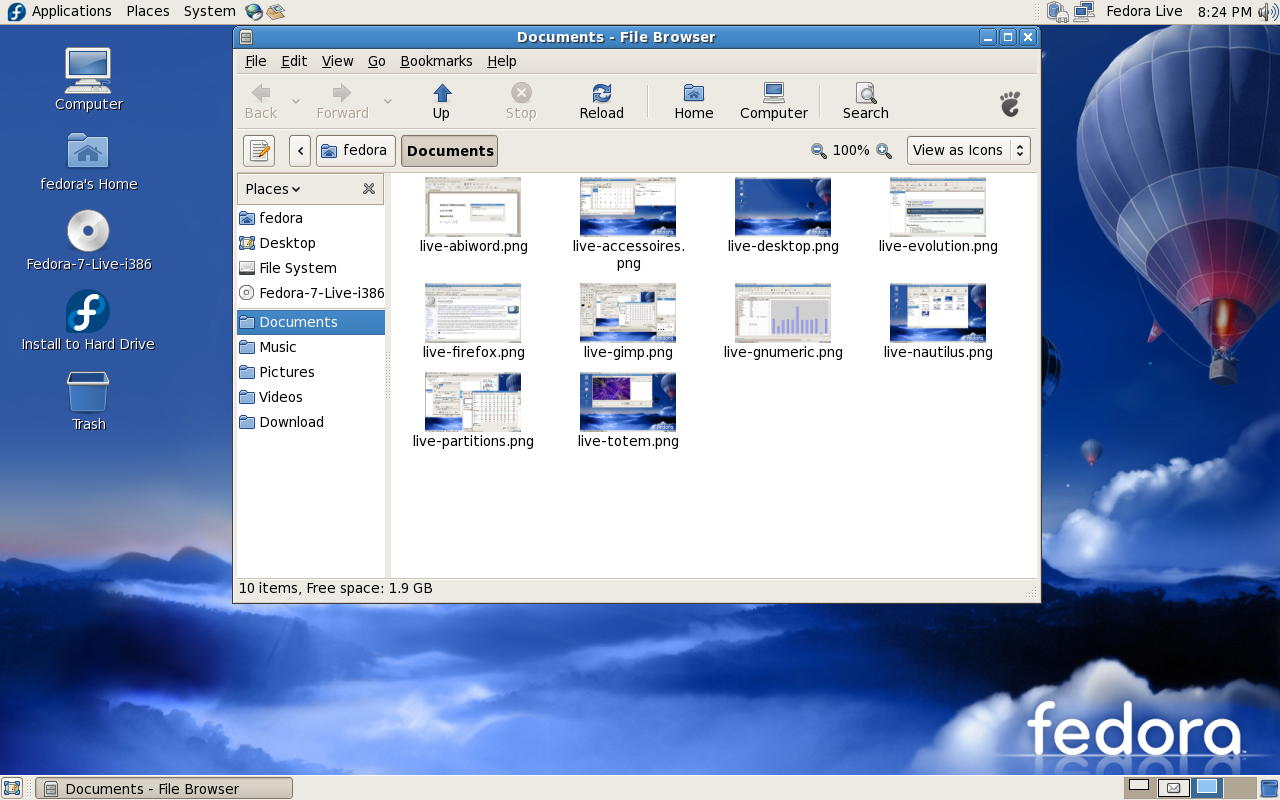The image size is (1280, 800).
Task: Click the 8:24 PM clock
Action: 1224,11
